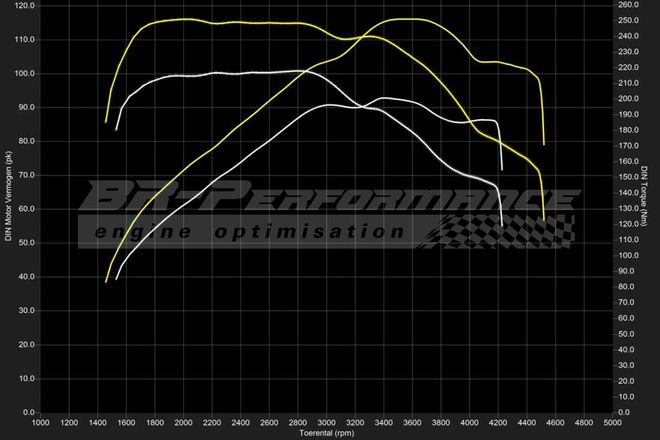Click the 3000 rpm x-axis tick label
The width and height of the screenshot is (660, 440).
(327, 423)
